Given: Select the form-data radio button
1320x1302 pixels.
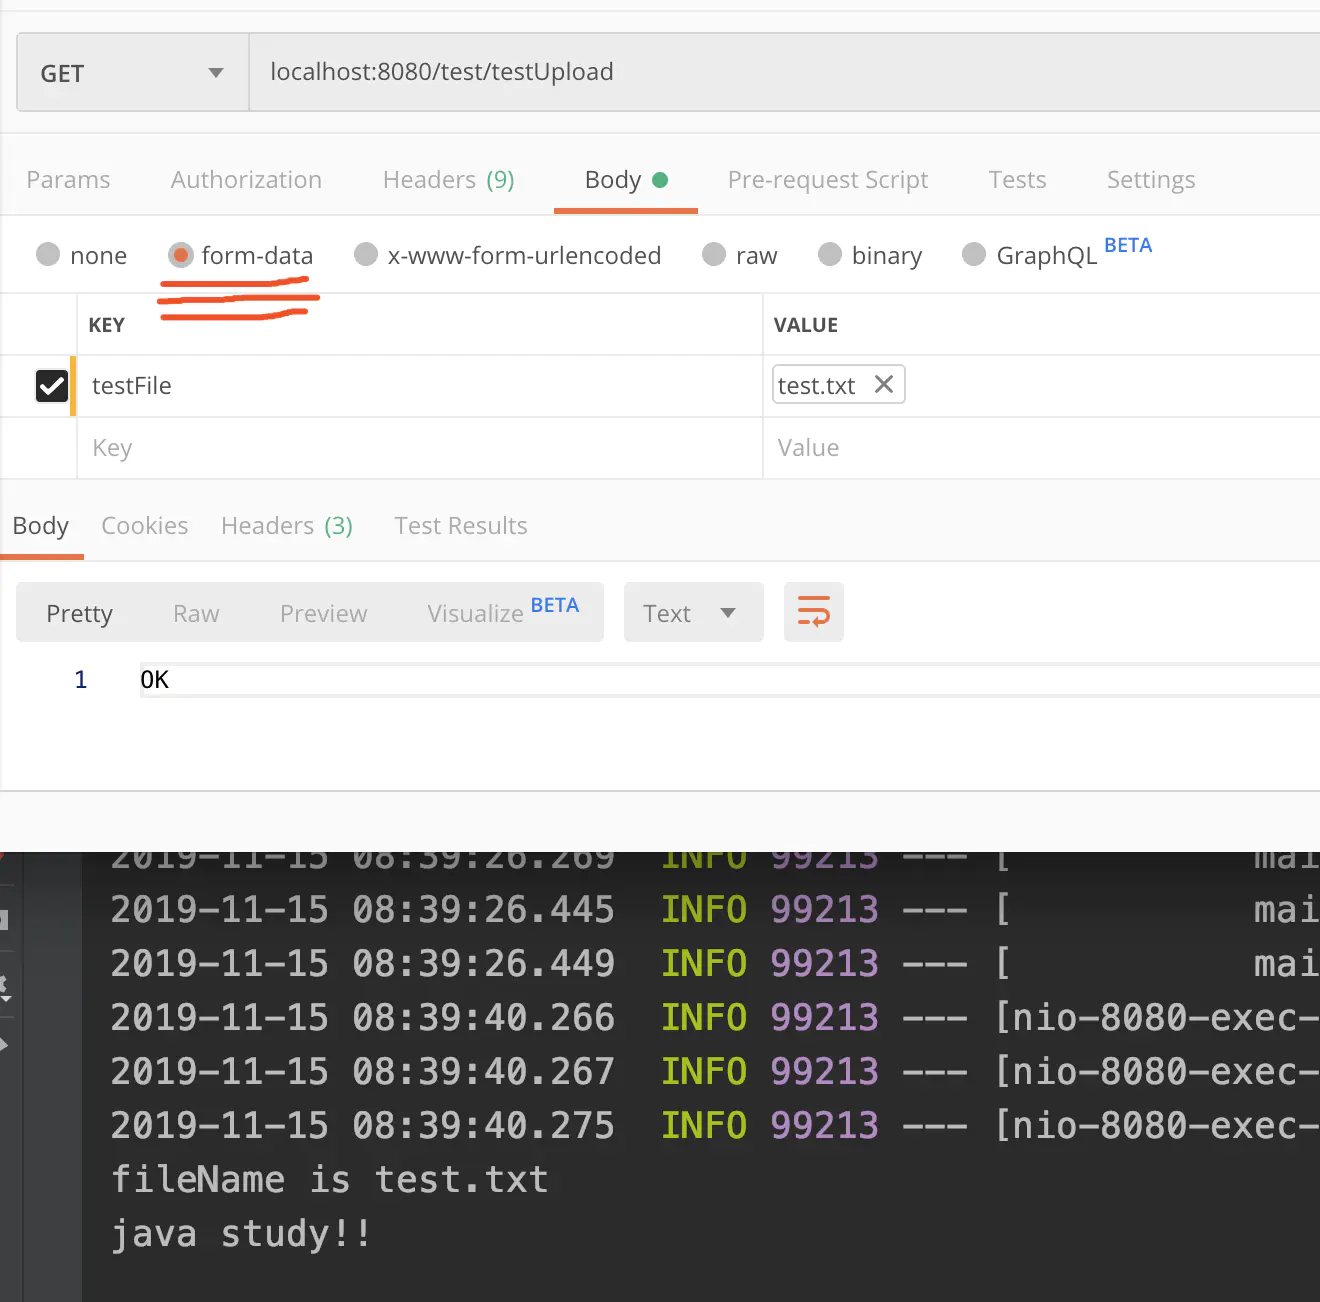Looking at the screenshot, I should coord(181,255).
